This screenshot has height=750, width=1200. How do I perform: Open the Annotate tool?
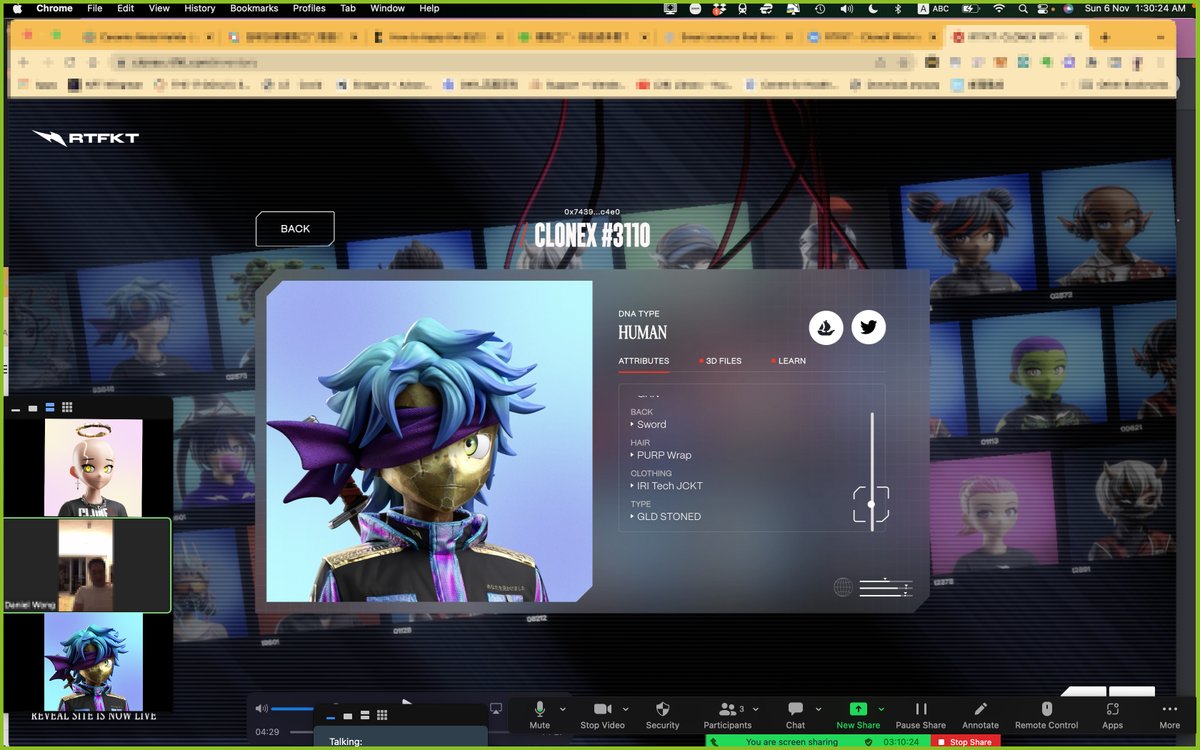(x=980, y=714)
